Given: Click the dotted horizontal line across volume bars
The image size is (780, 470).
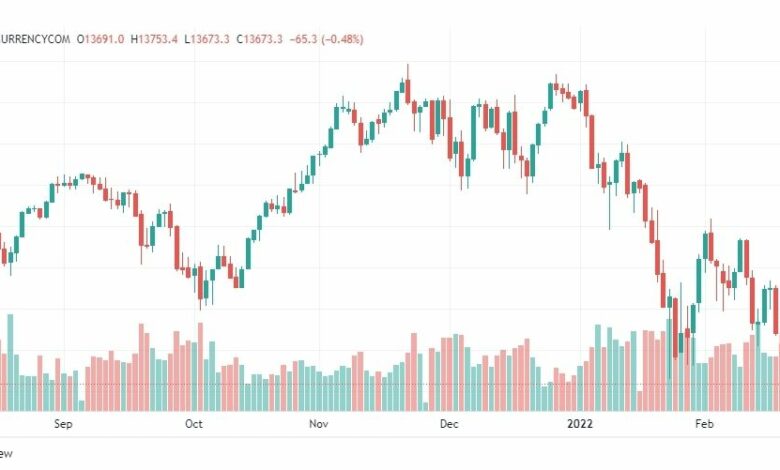Looking at the screenshot, I should pos(390,384).
